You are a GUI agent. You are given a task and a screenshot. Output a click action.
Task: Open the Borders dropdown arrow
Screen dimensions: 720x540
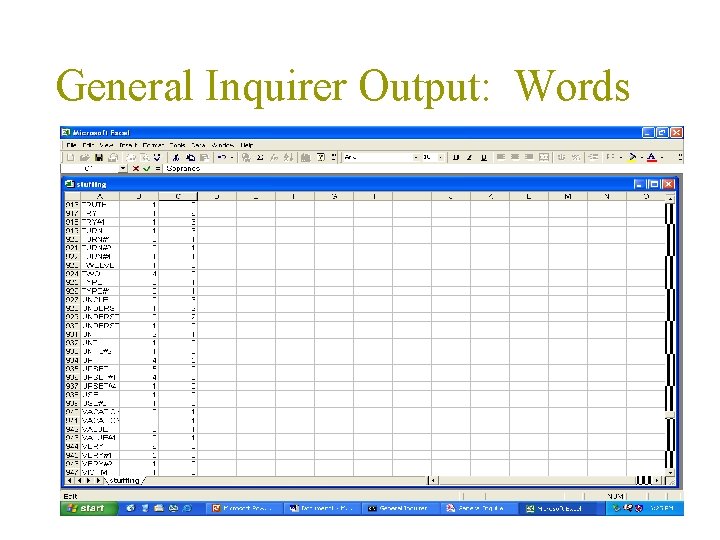pyautogui.click(x=621, y=158)
